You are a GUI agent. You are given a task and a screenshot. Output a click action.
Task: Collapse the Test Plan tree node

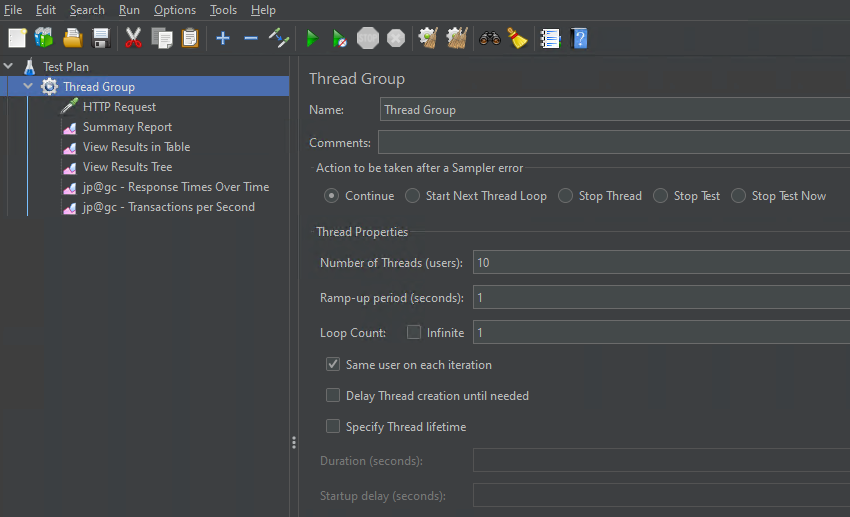[8, 66]
